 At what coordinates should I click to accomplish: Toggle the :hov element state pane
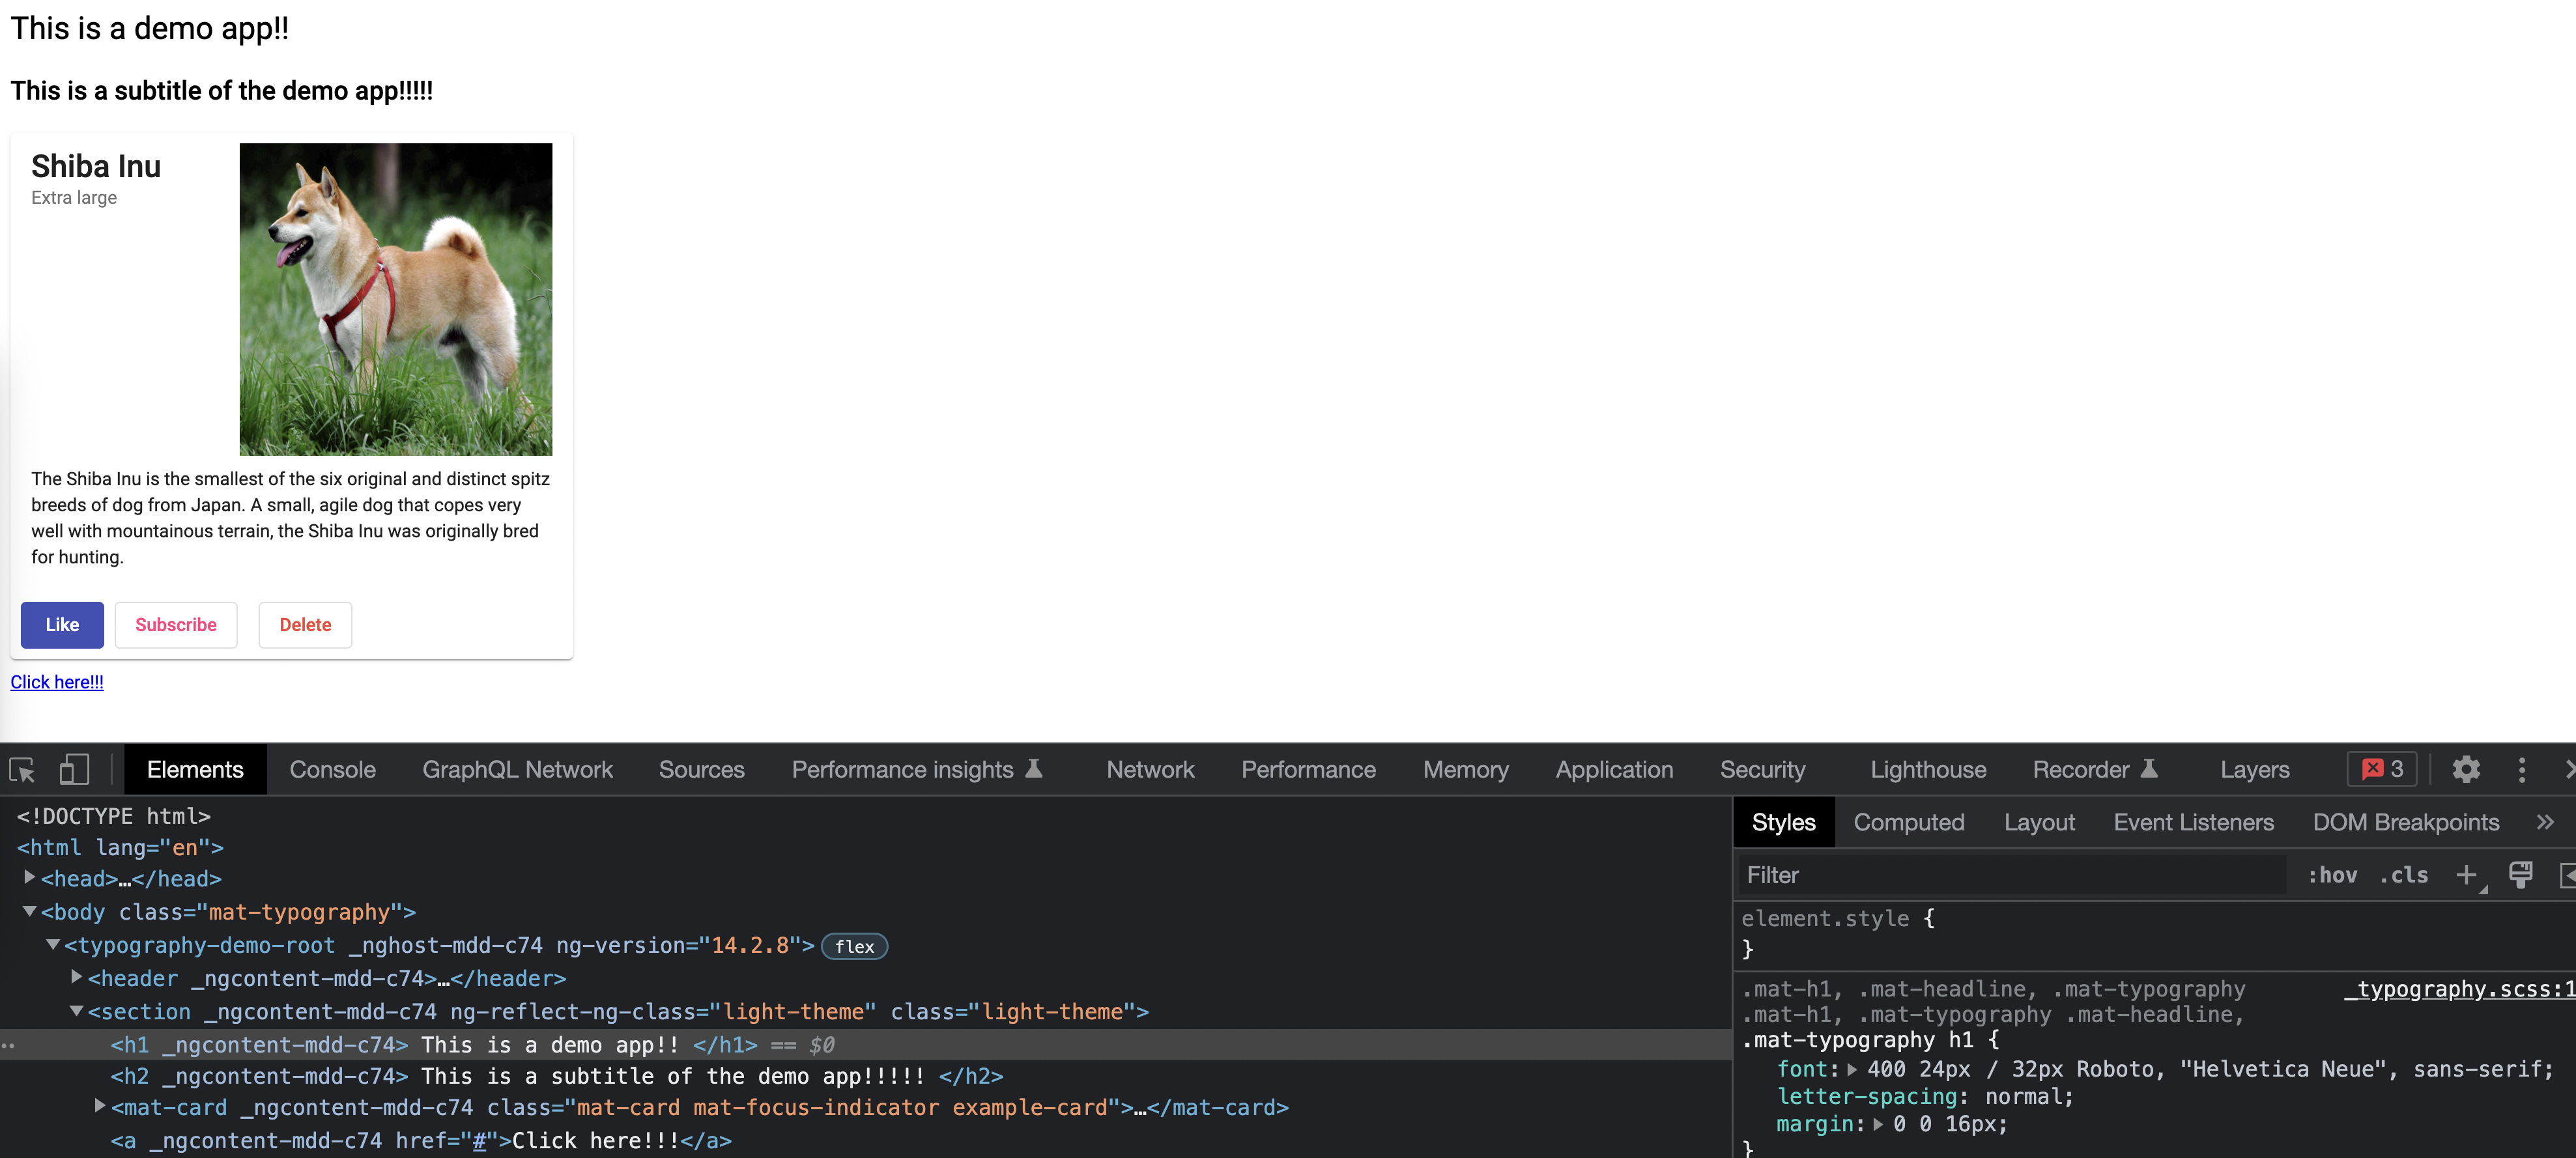[x=2332, y=874]
